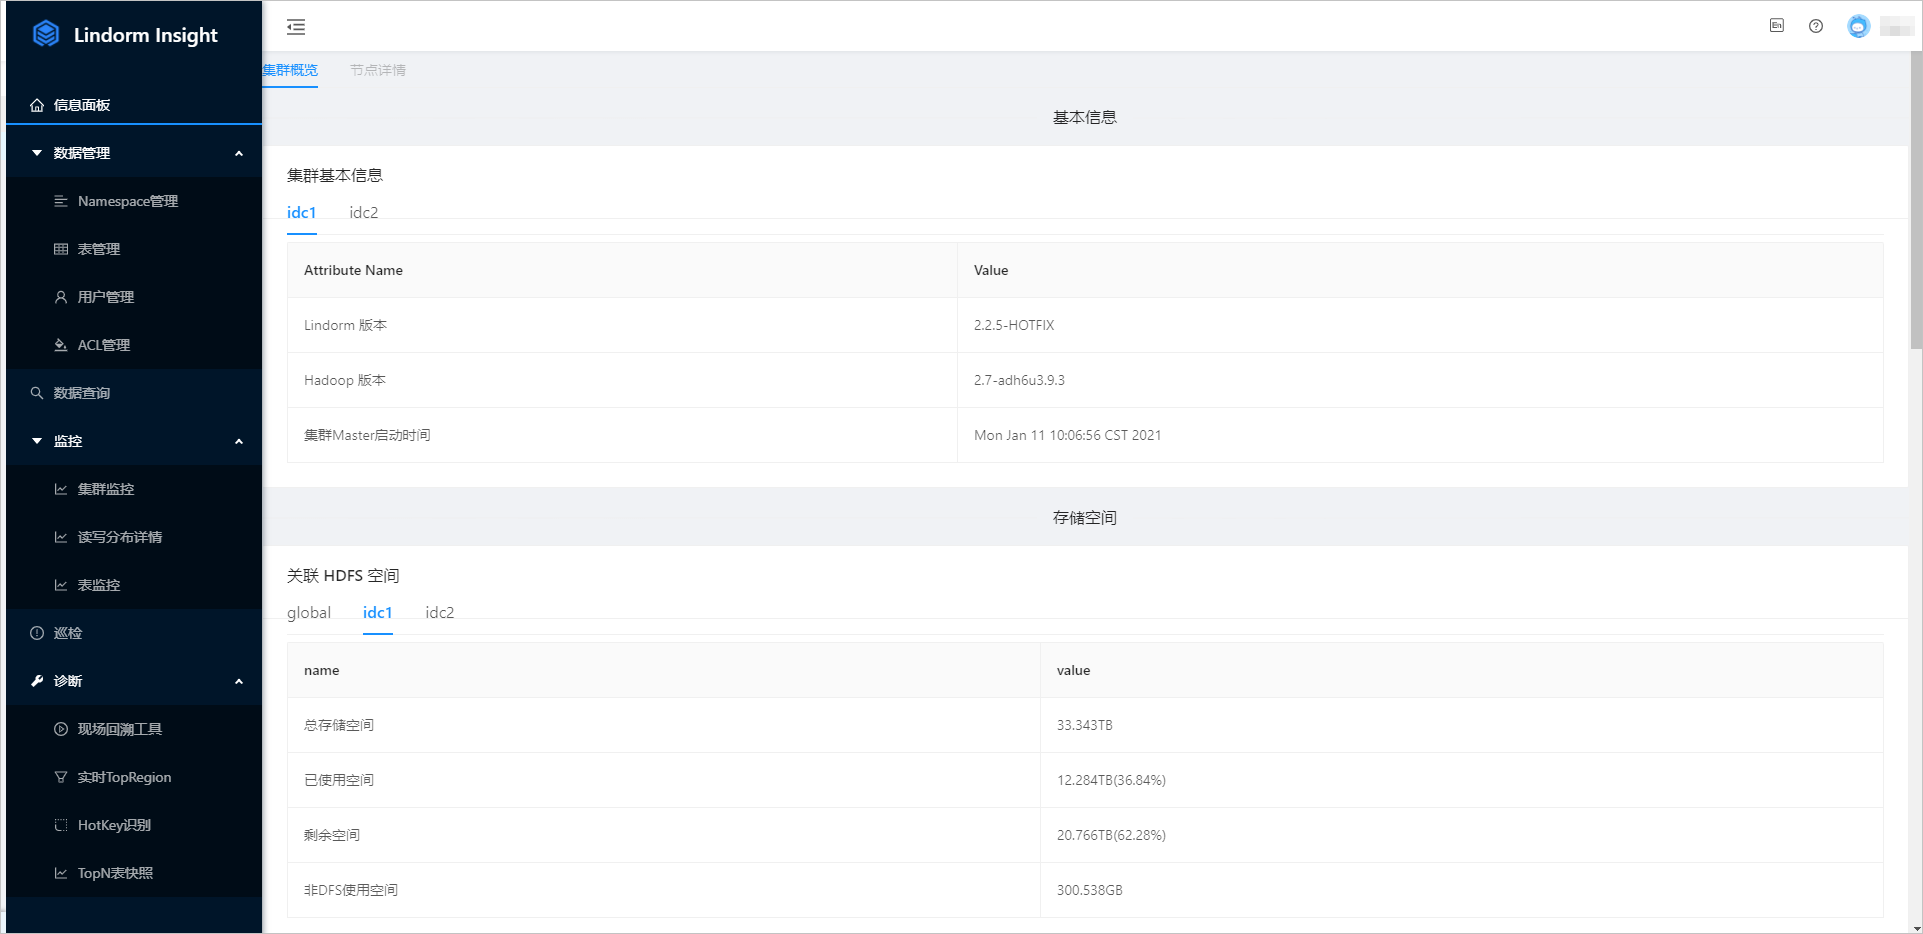Viewport: 1923px width, 934px height.
Task: Click the chart icon beside 集群监控
Action: [61, 489]
